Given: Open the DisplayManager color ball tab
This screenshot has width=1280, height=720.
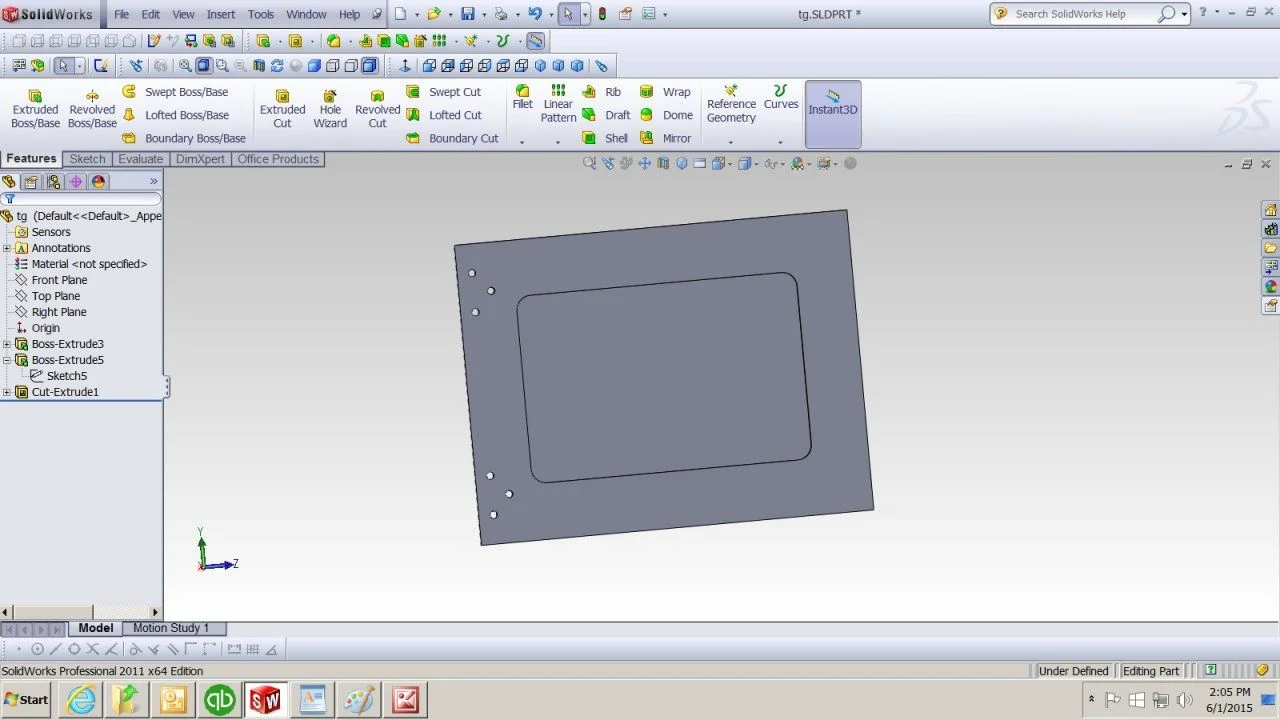Looking at the screenshot, I should (98, 182).
